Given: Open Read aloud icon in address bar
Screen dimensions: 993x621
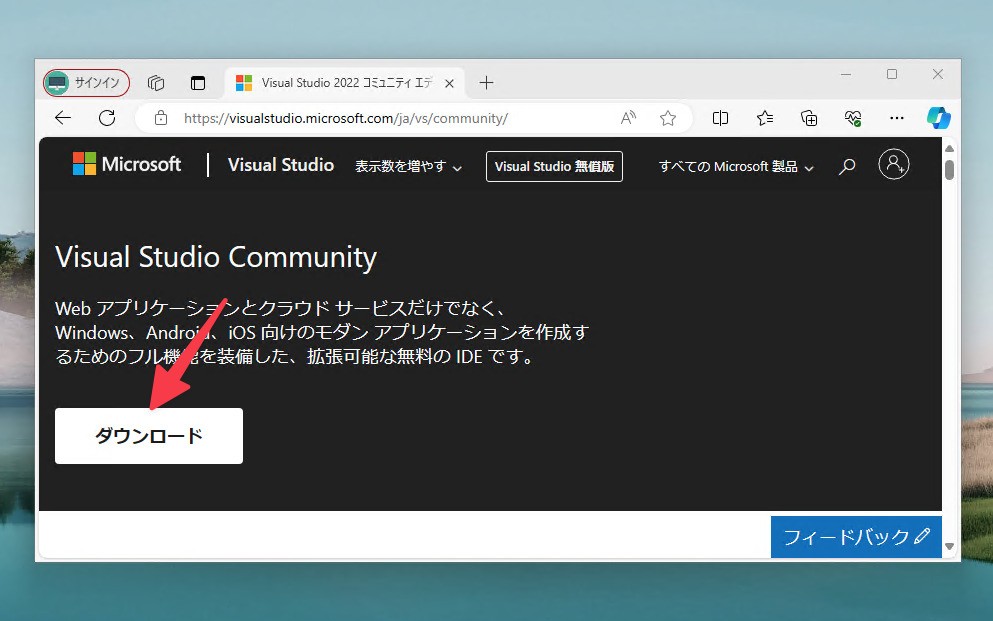Looking at the screenshot, I should click(628, 118).
